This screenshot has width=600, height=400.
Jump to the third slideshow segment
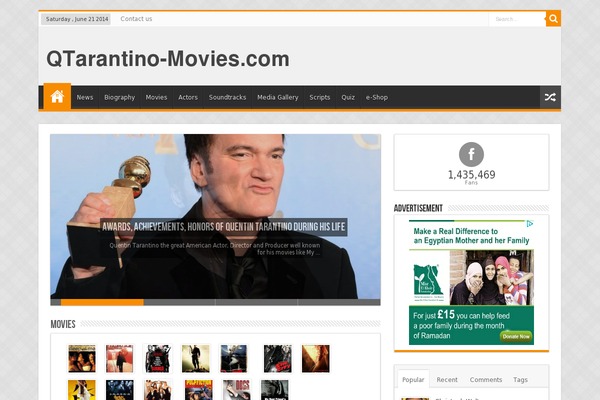[x=256, y=302]
